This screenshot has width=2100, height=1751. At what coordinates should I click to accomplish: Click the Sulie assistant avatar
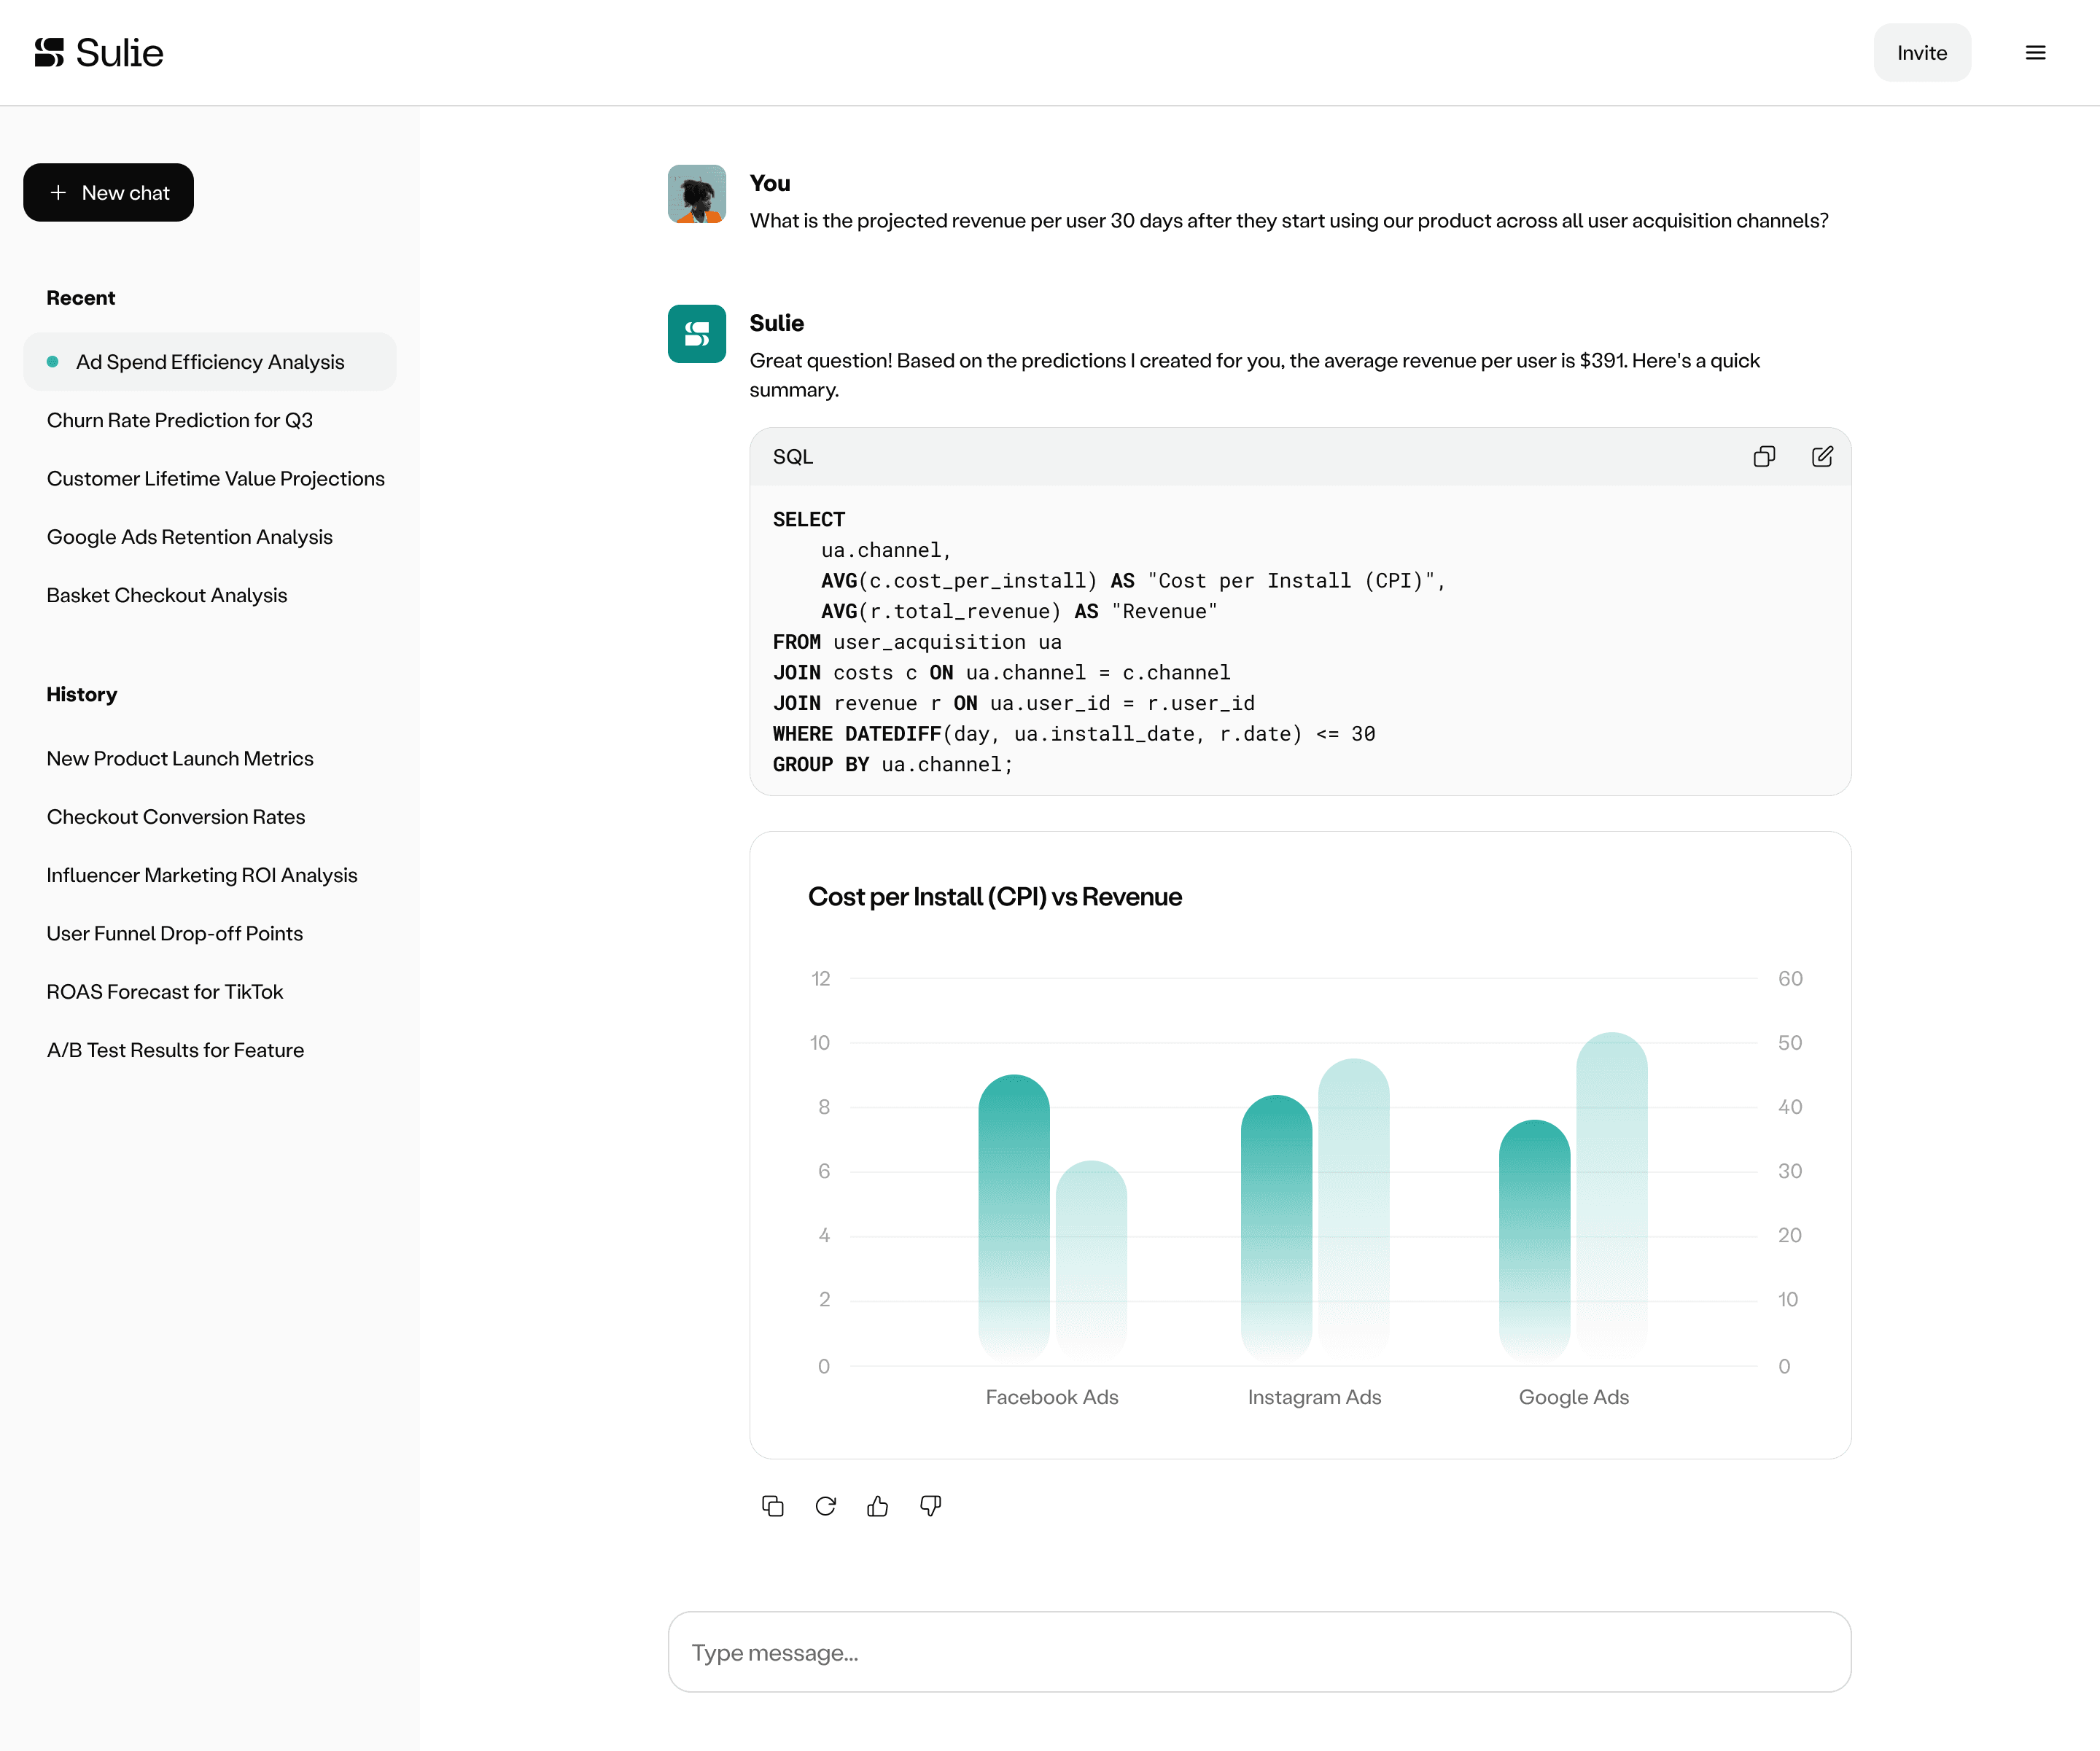coord(696,334)
